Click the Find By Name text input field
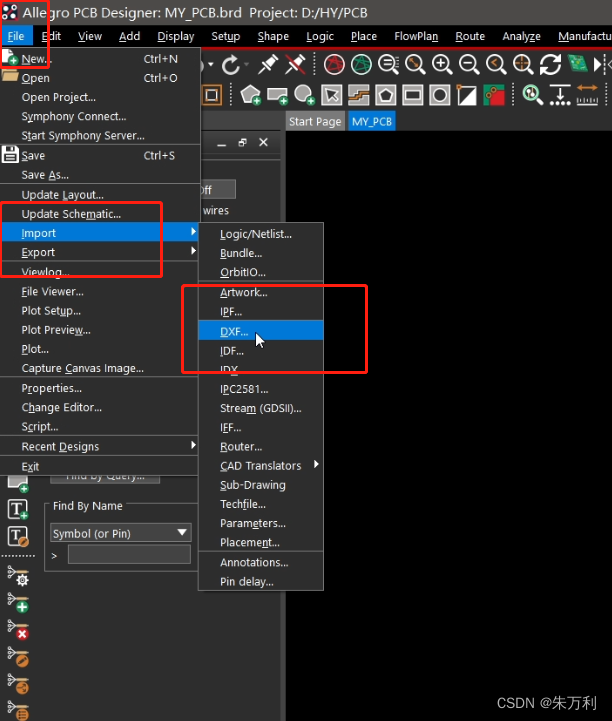 pos(129,554)
